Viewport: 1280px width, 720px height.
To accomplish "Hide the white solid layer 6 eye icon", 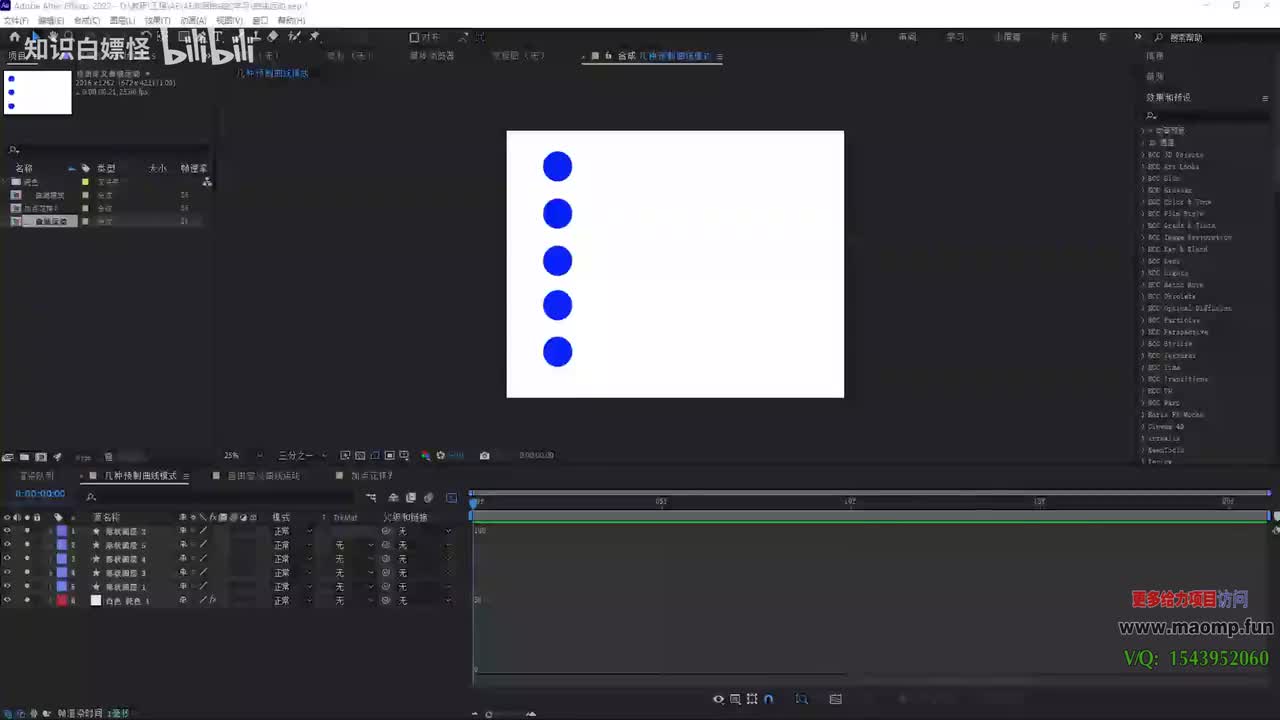I will coord(7,601).
